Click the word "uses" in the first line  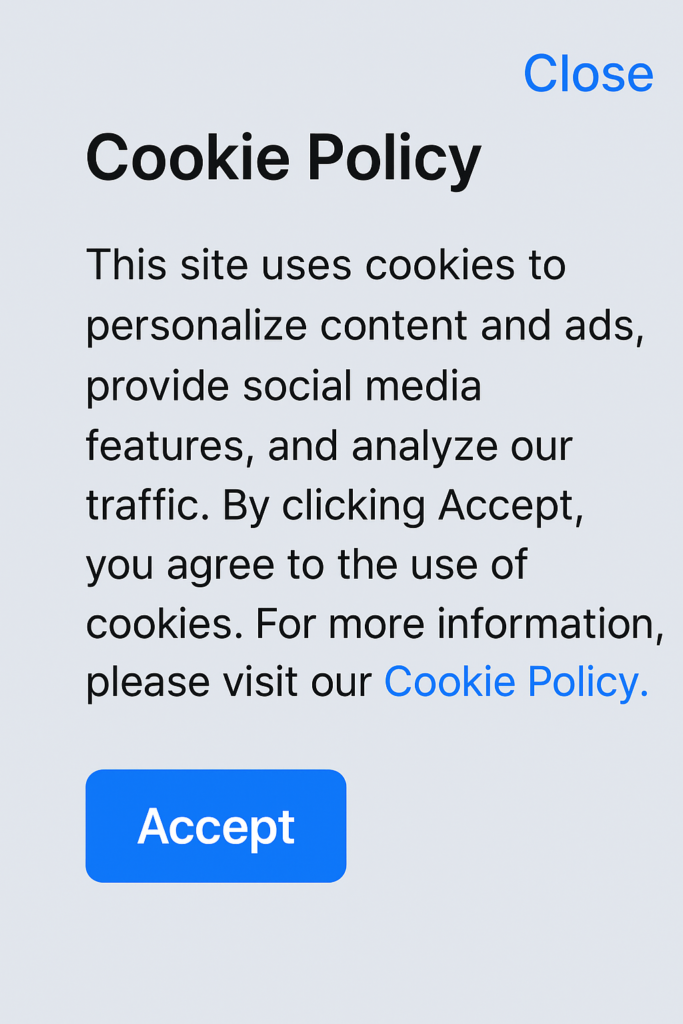click(x=306, y=266)
